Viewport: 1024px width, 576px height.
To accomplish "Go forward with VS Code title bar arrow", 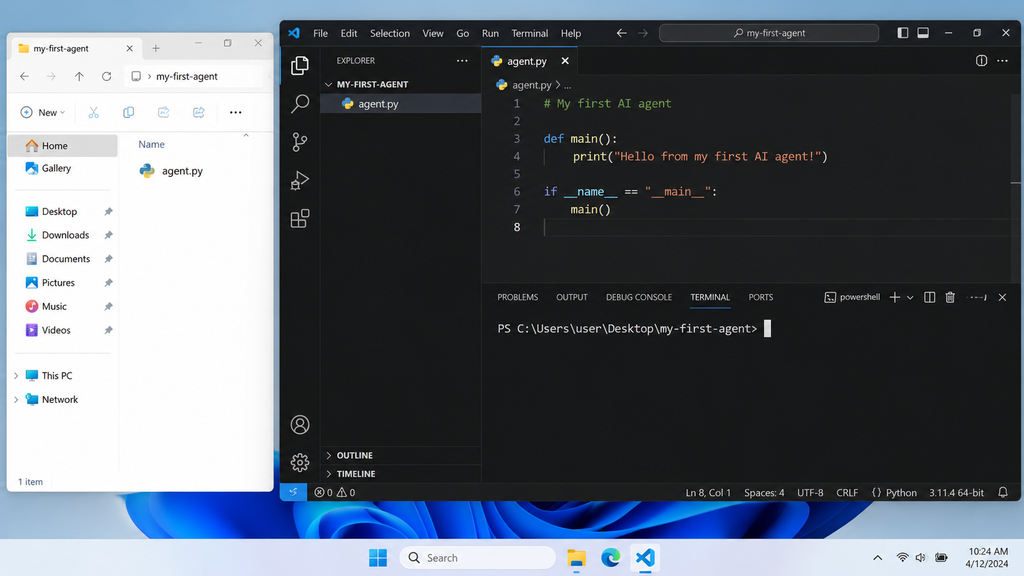I will pos(643,33).
